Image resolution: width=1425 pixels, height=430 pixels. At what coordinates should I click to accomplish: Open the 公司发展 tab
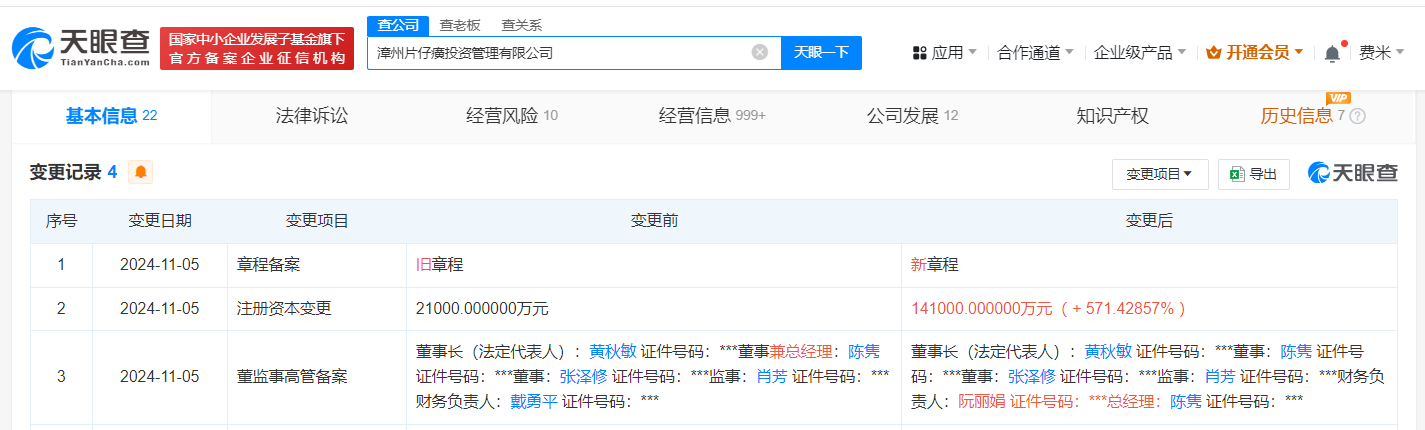click(x=912, y=116)
